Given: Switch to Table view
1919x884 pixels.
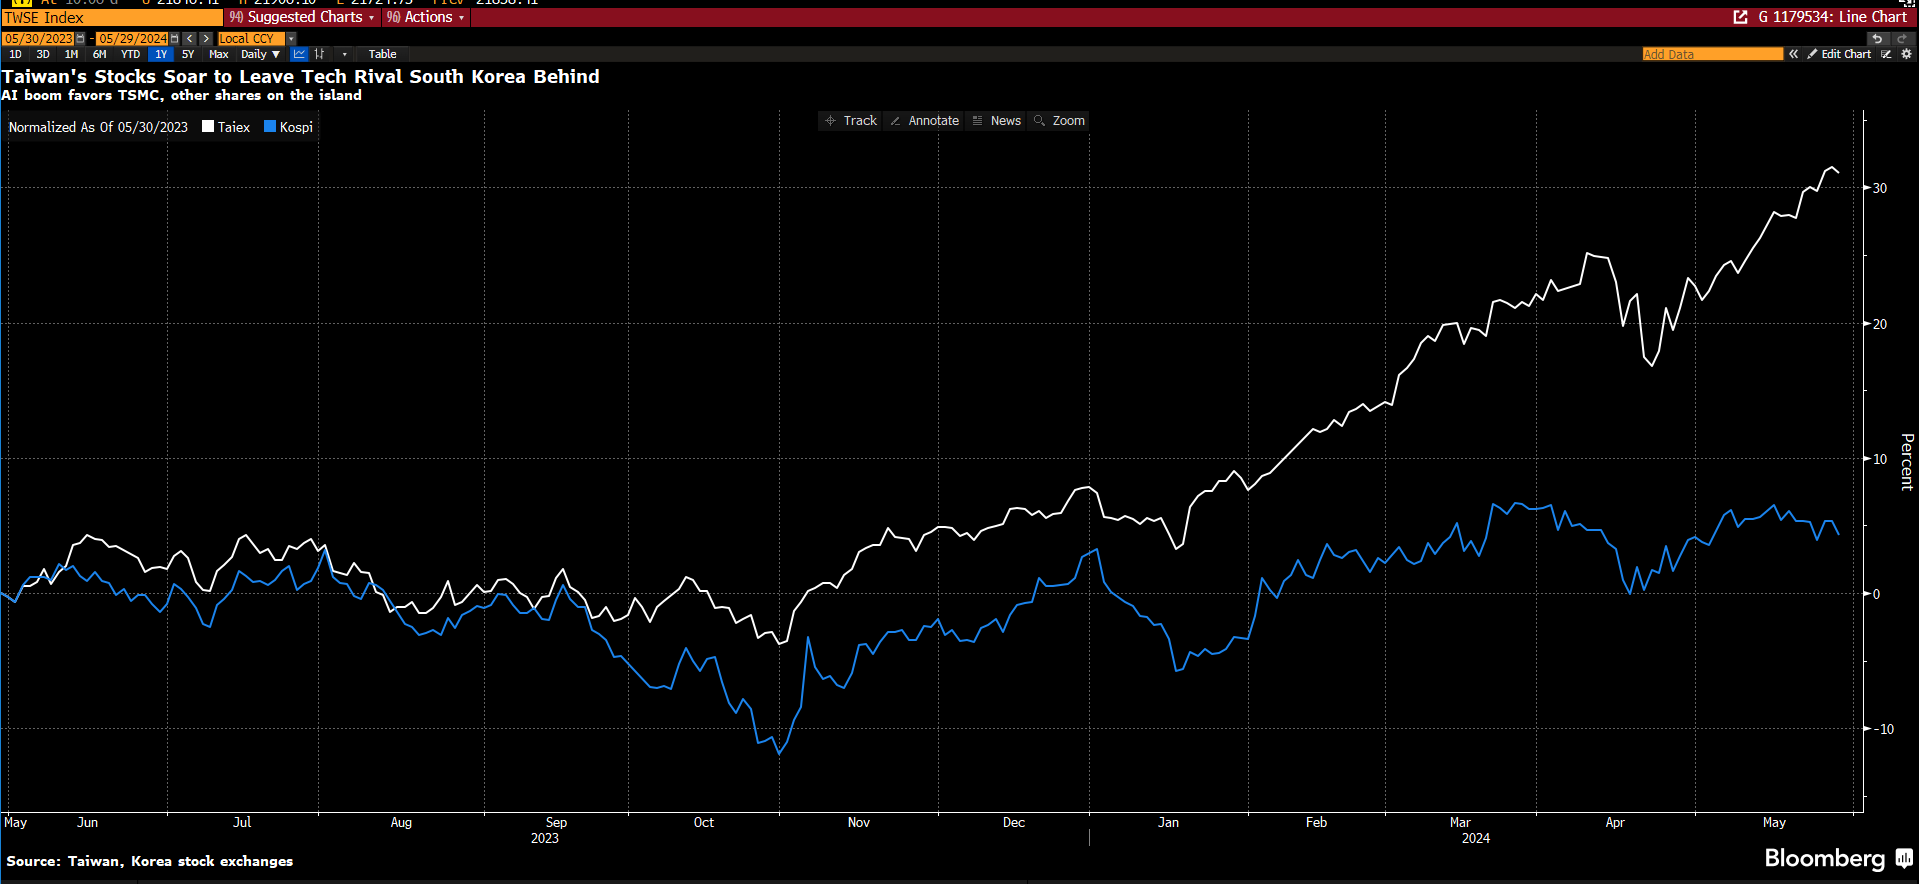Looking at the screenshot, I should (x=382, y=54).
